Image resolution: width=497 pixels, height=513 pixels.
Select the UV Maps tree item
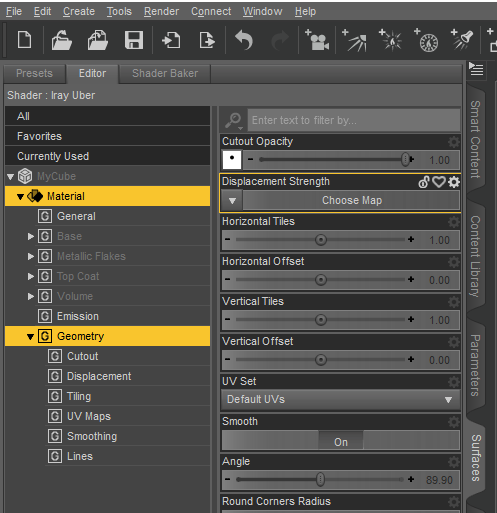tap(89, 416)
